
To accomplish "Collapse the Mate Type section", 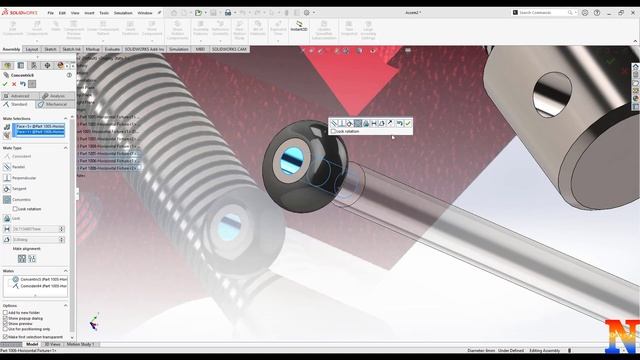I will [65, 148].
